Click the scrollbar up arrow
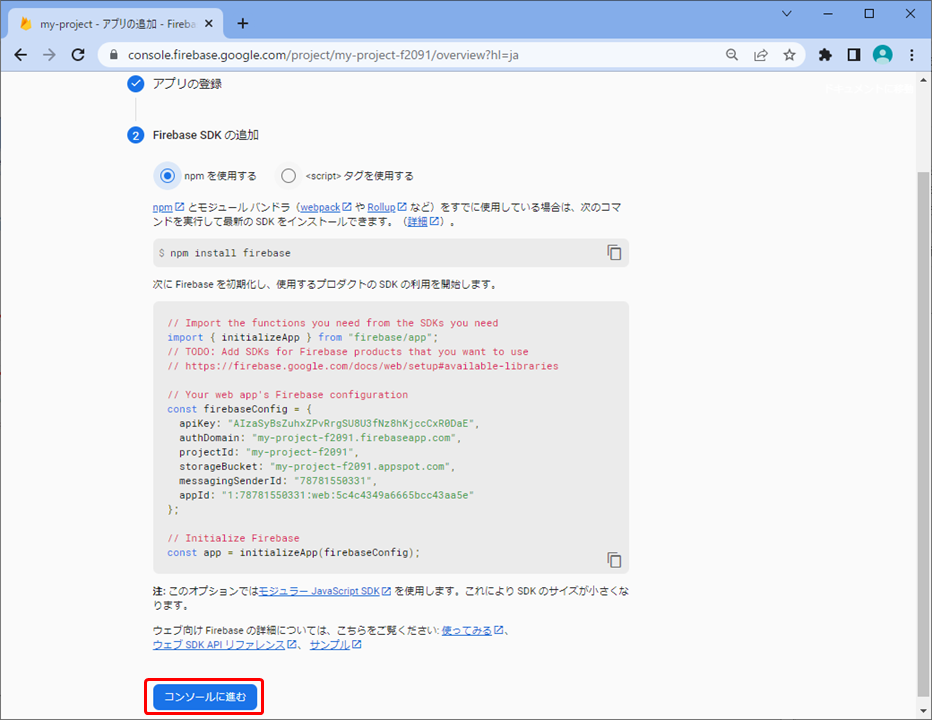Viewport: 932px width, 720px height. pos(923,80)
